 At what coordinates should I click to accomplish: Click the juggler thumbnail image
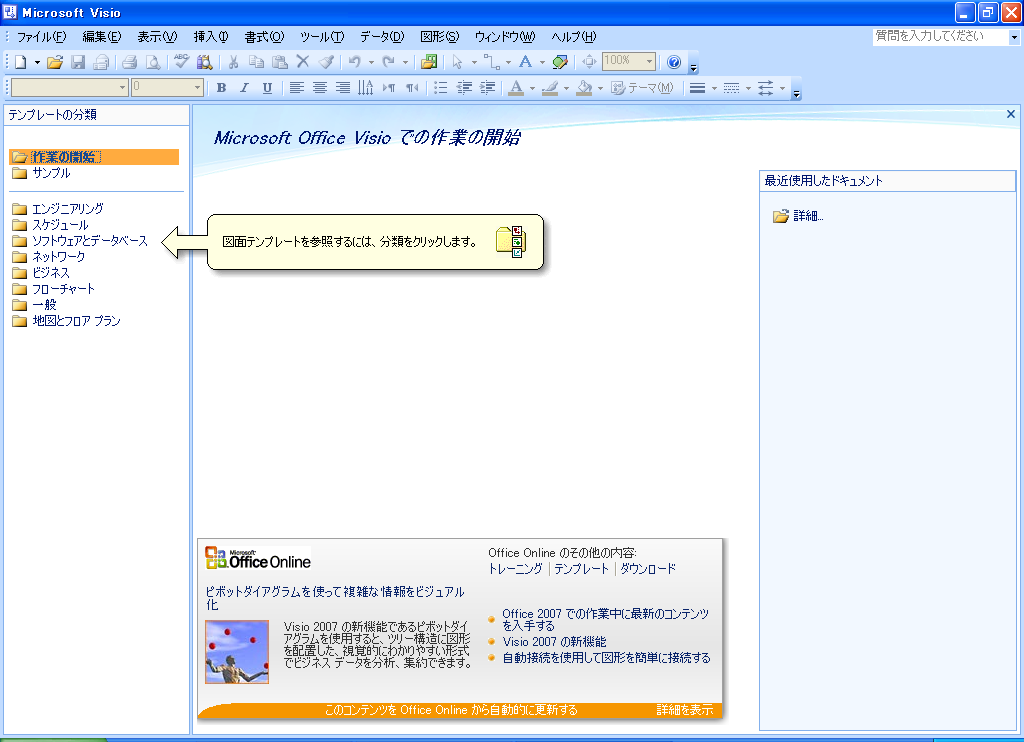237,652
